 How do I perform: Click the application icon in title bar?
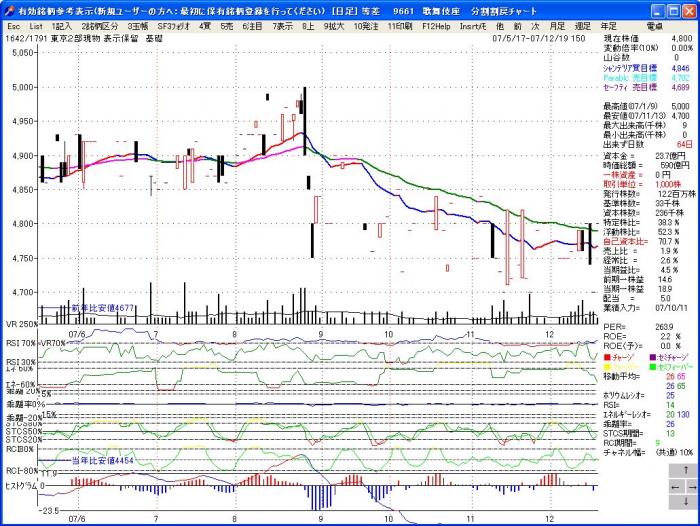click(x=8, y=8)
